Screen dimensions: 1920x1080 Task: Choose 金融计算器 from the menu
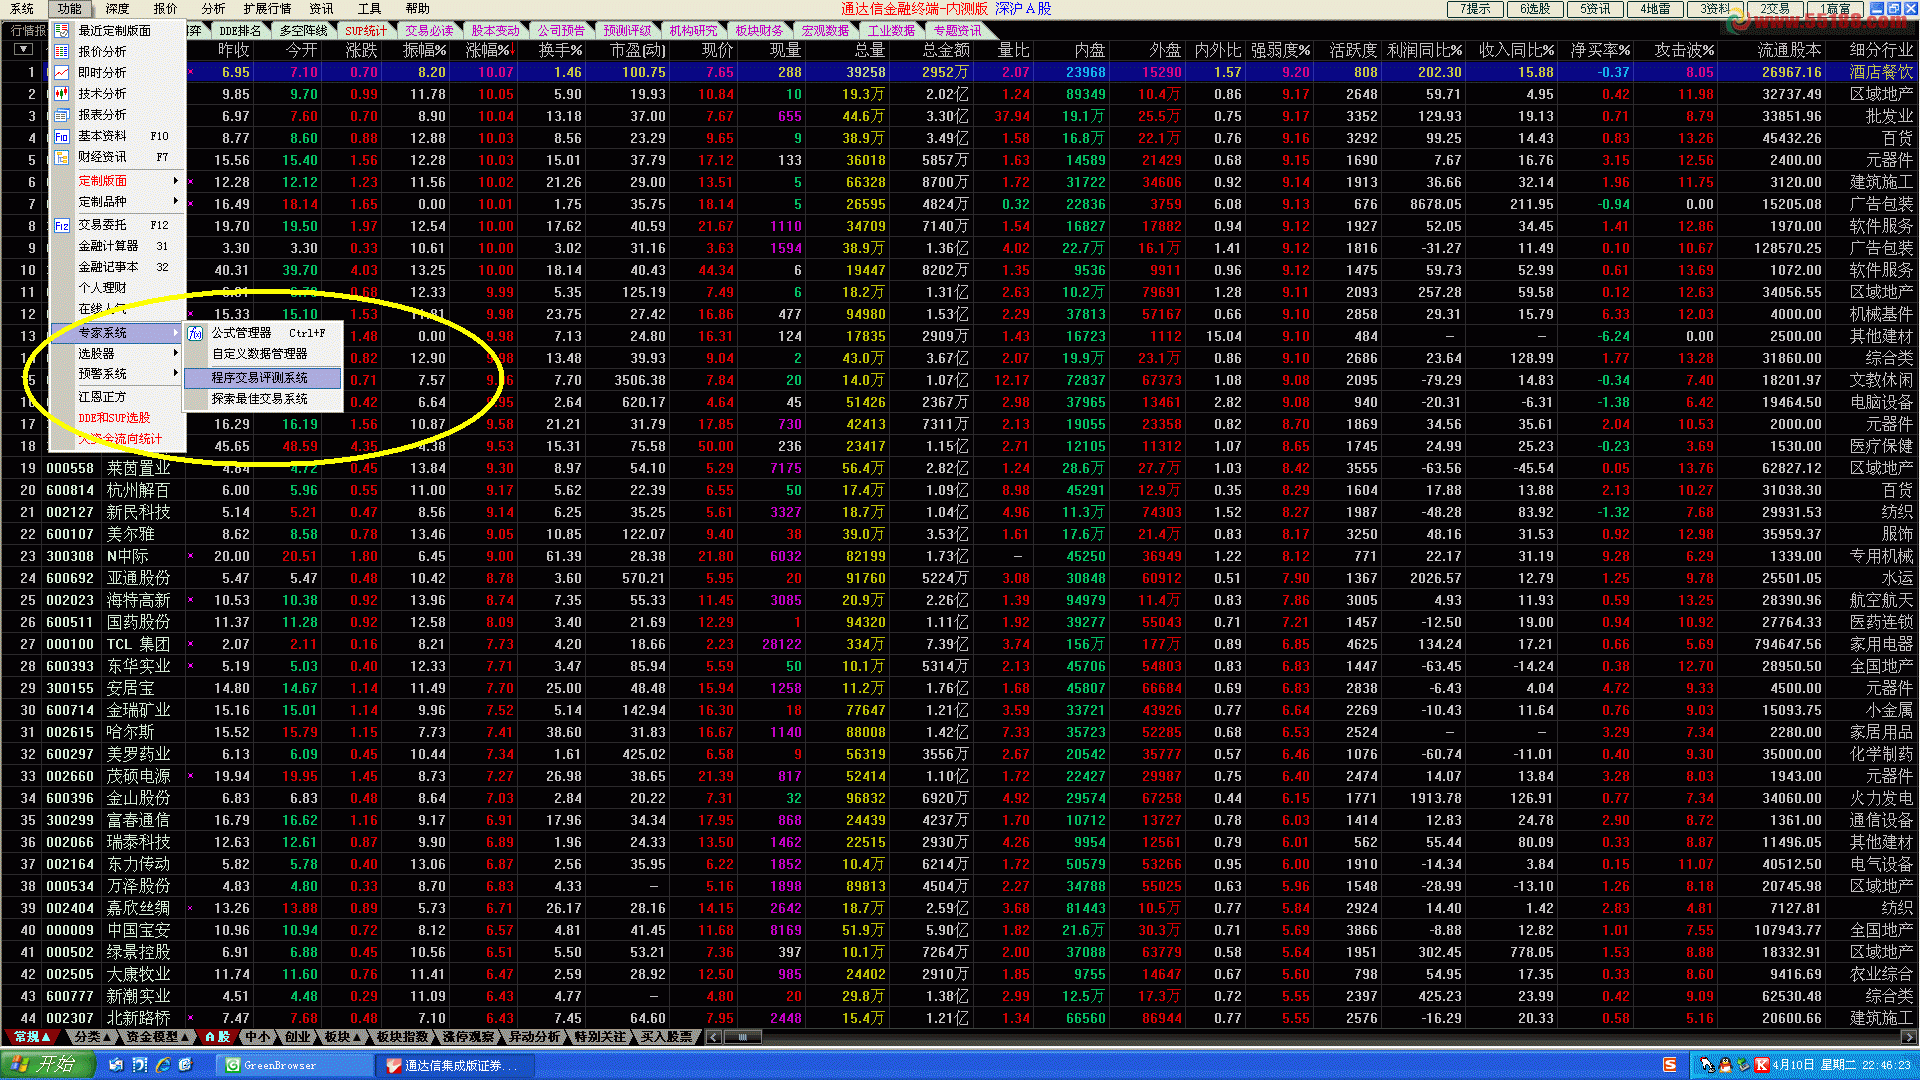pos(118,246)
